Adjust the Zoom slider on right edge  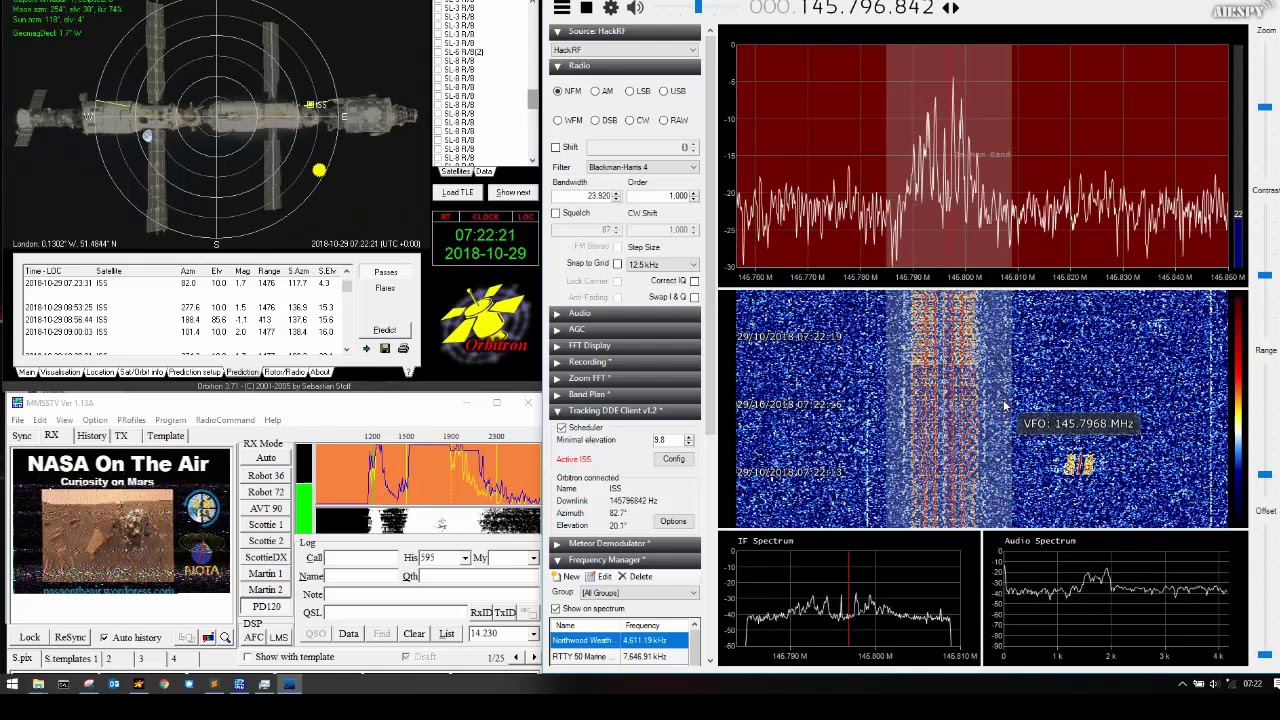[x=1265, y=106]
